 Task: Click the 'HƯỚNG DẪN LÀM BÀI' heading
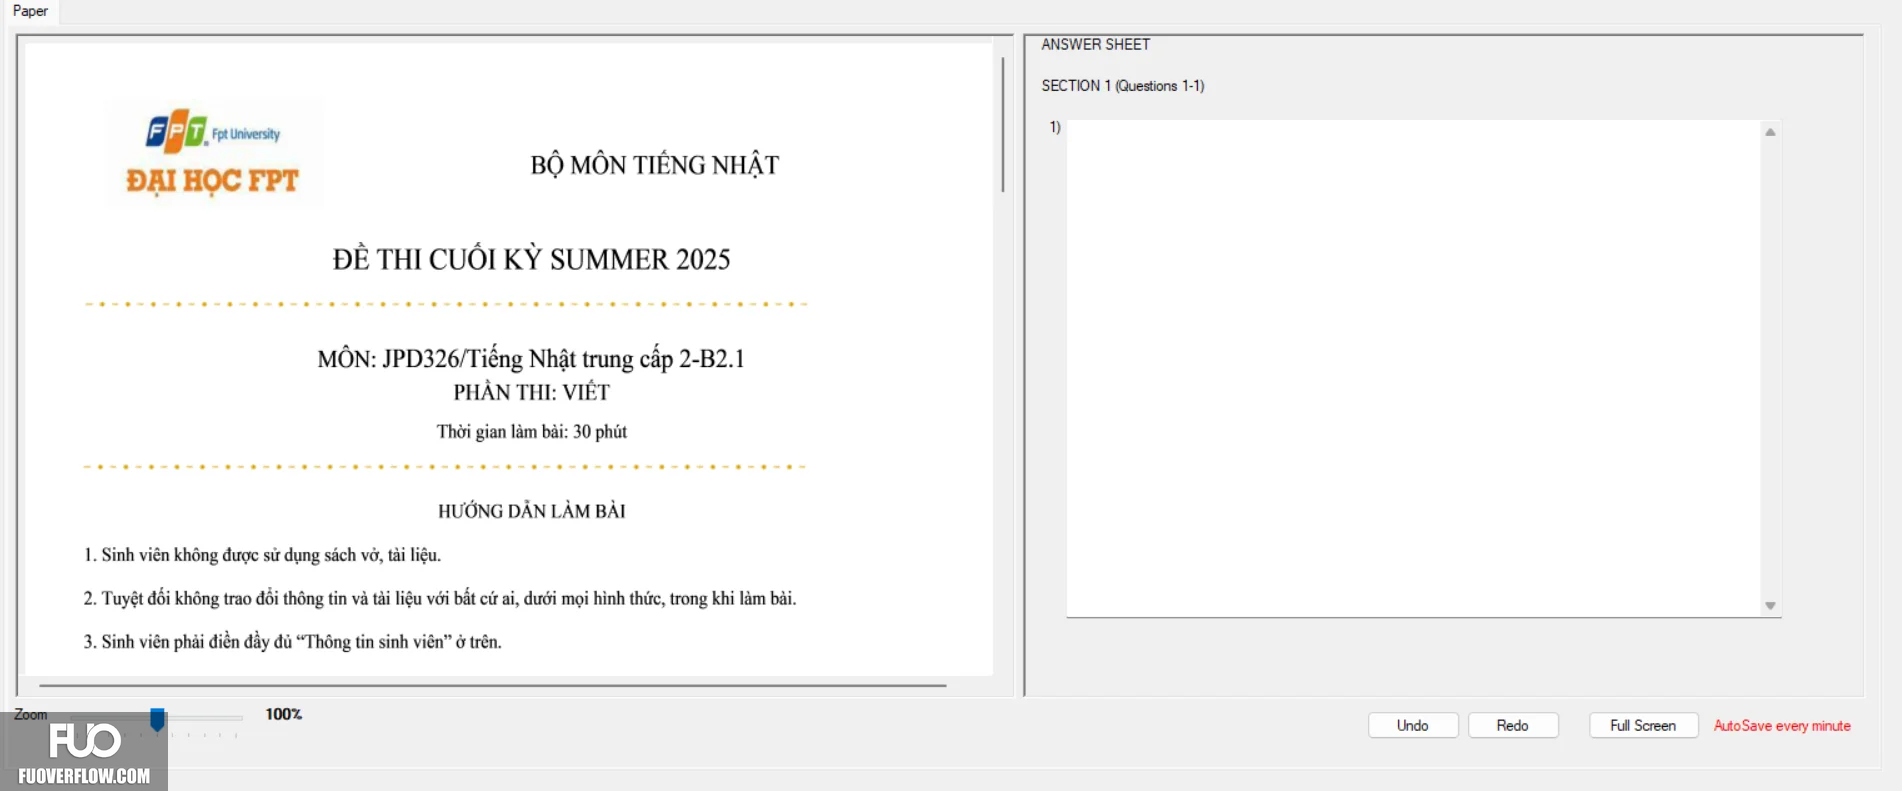tap(531, 511)
